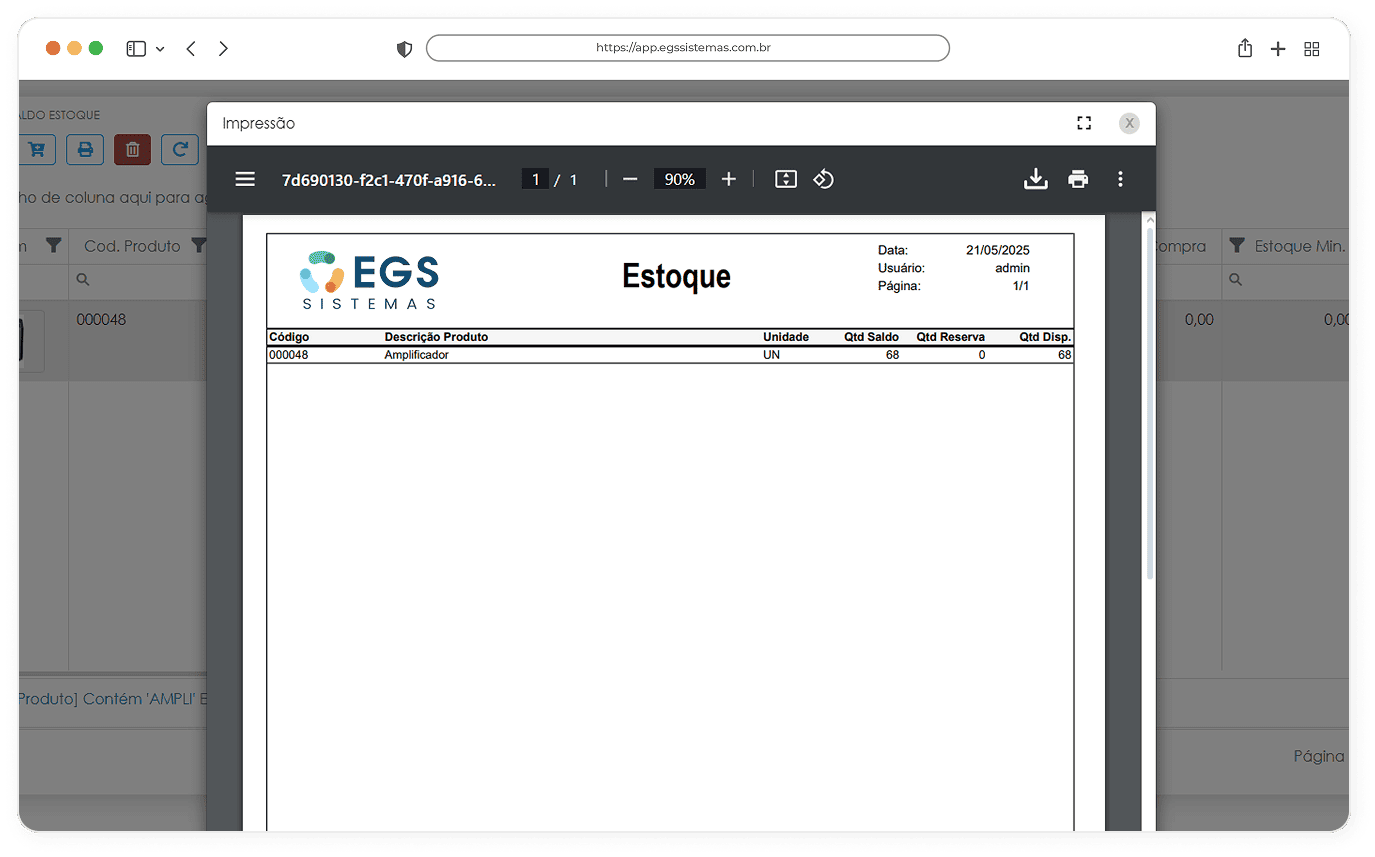Print the PDF from viewer toolbar
Screen dimensions: 1375x857
pyautogui.click(x=1078, y=179)
